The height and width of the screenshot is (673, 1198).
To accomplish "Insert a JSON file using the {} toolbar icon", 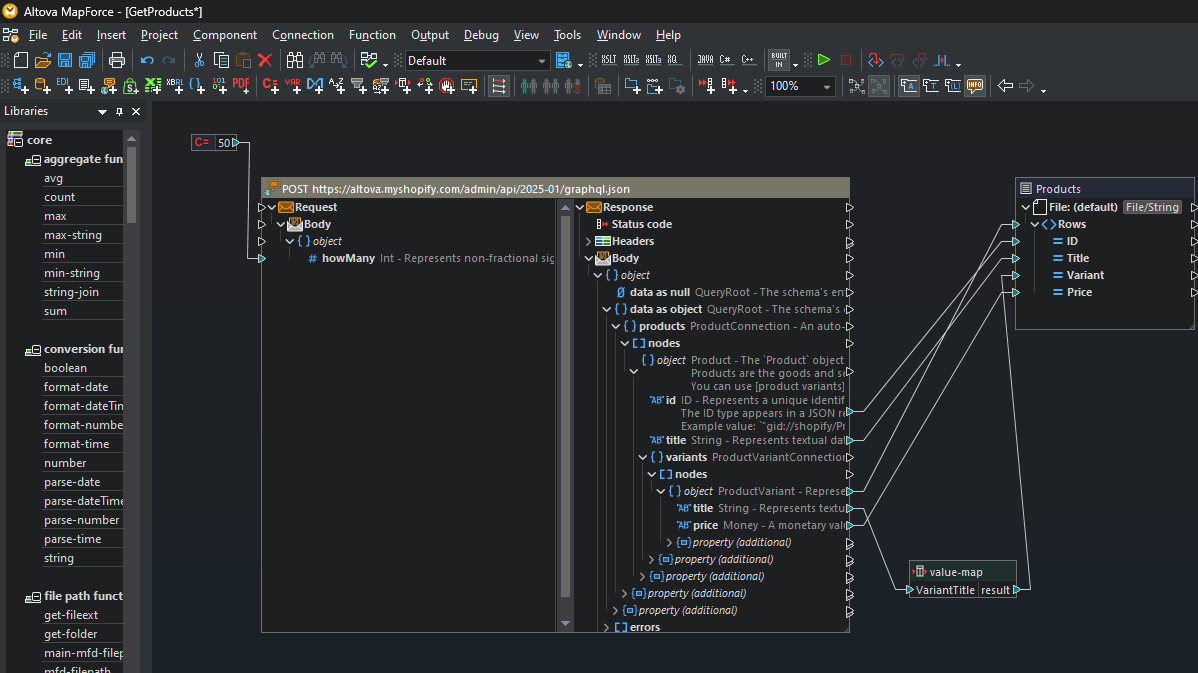I will coord(198,86).
